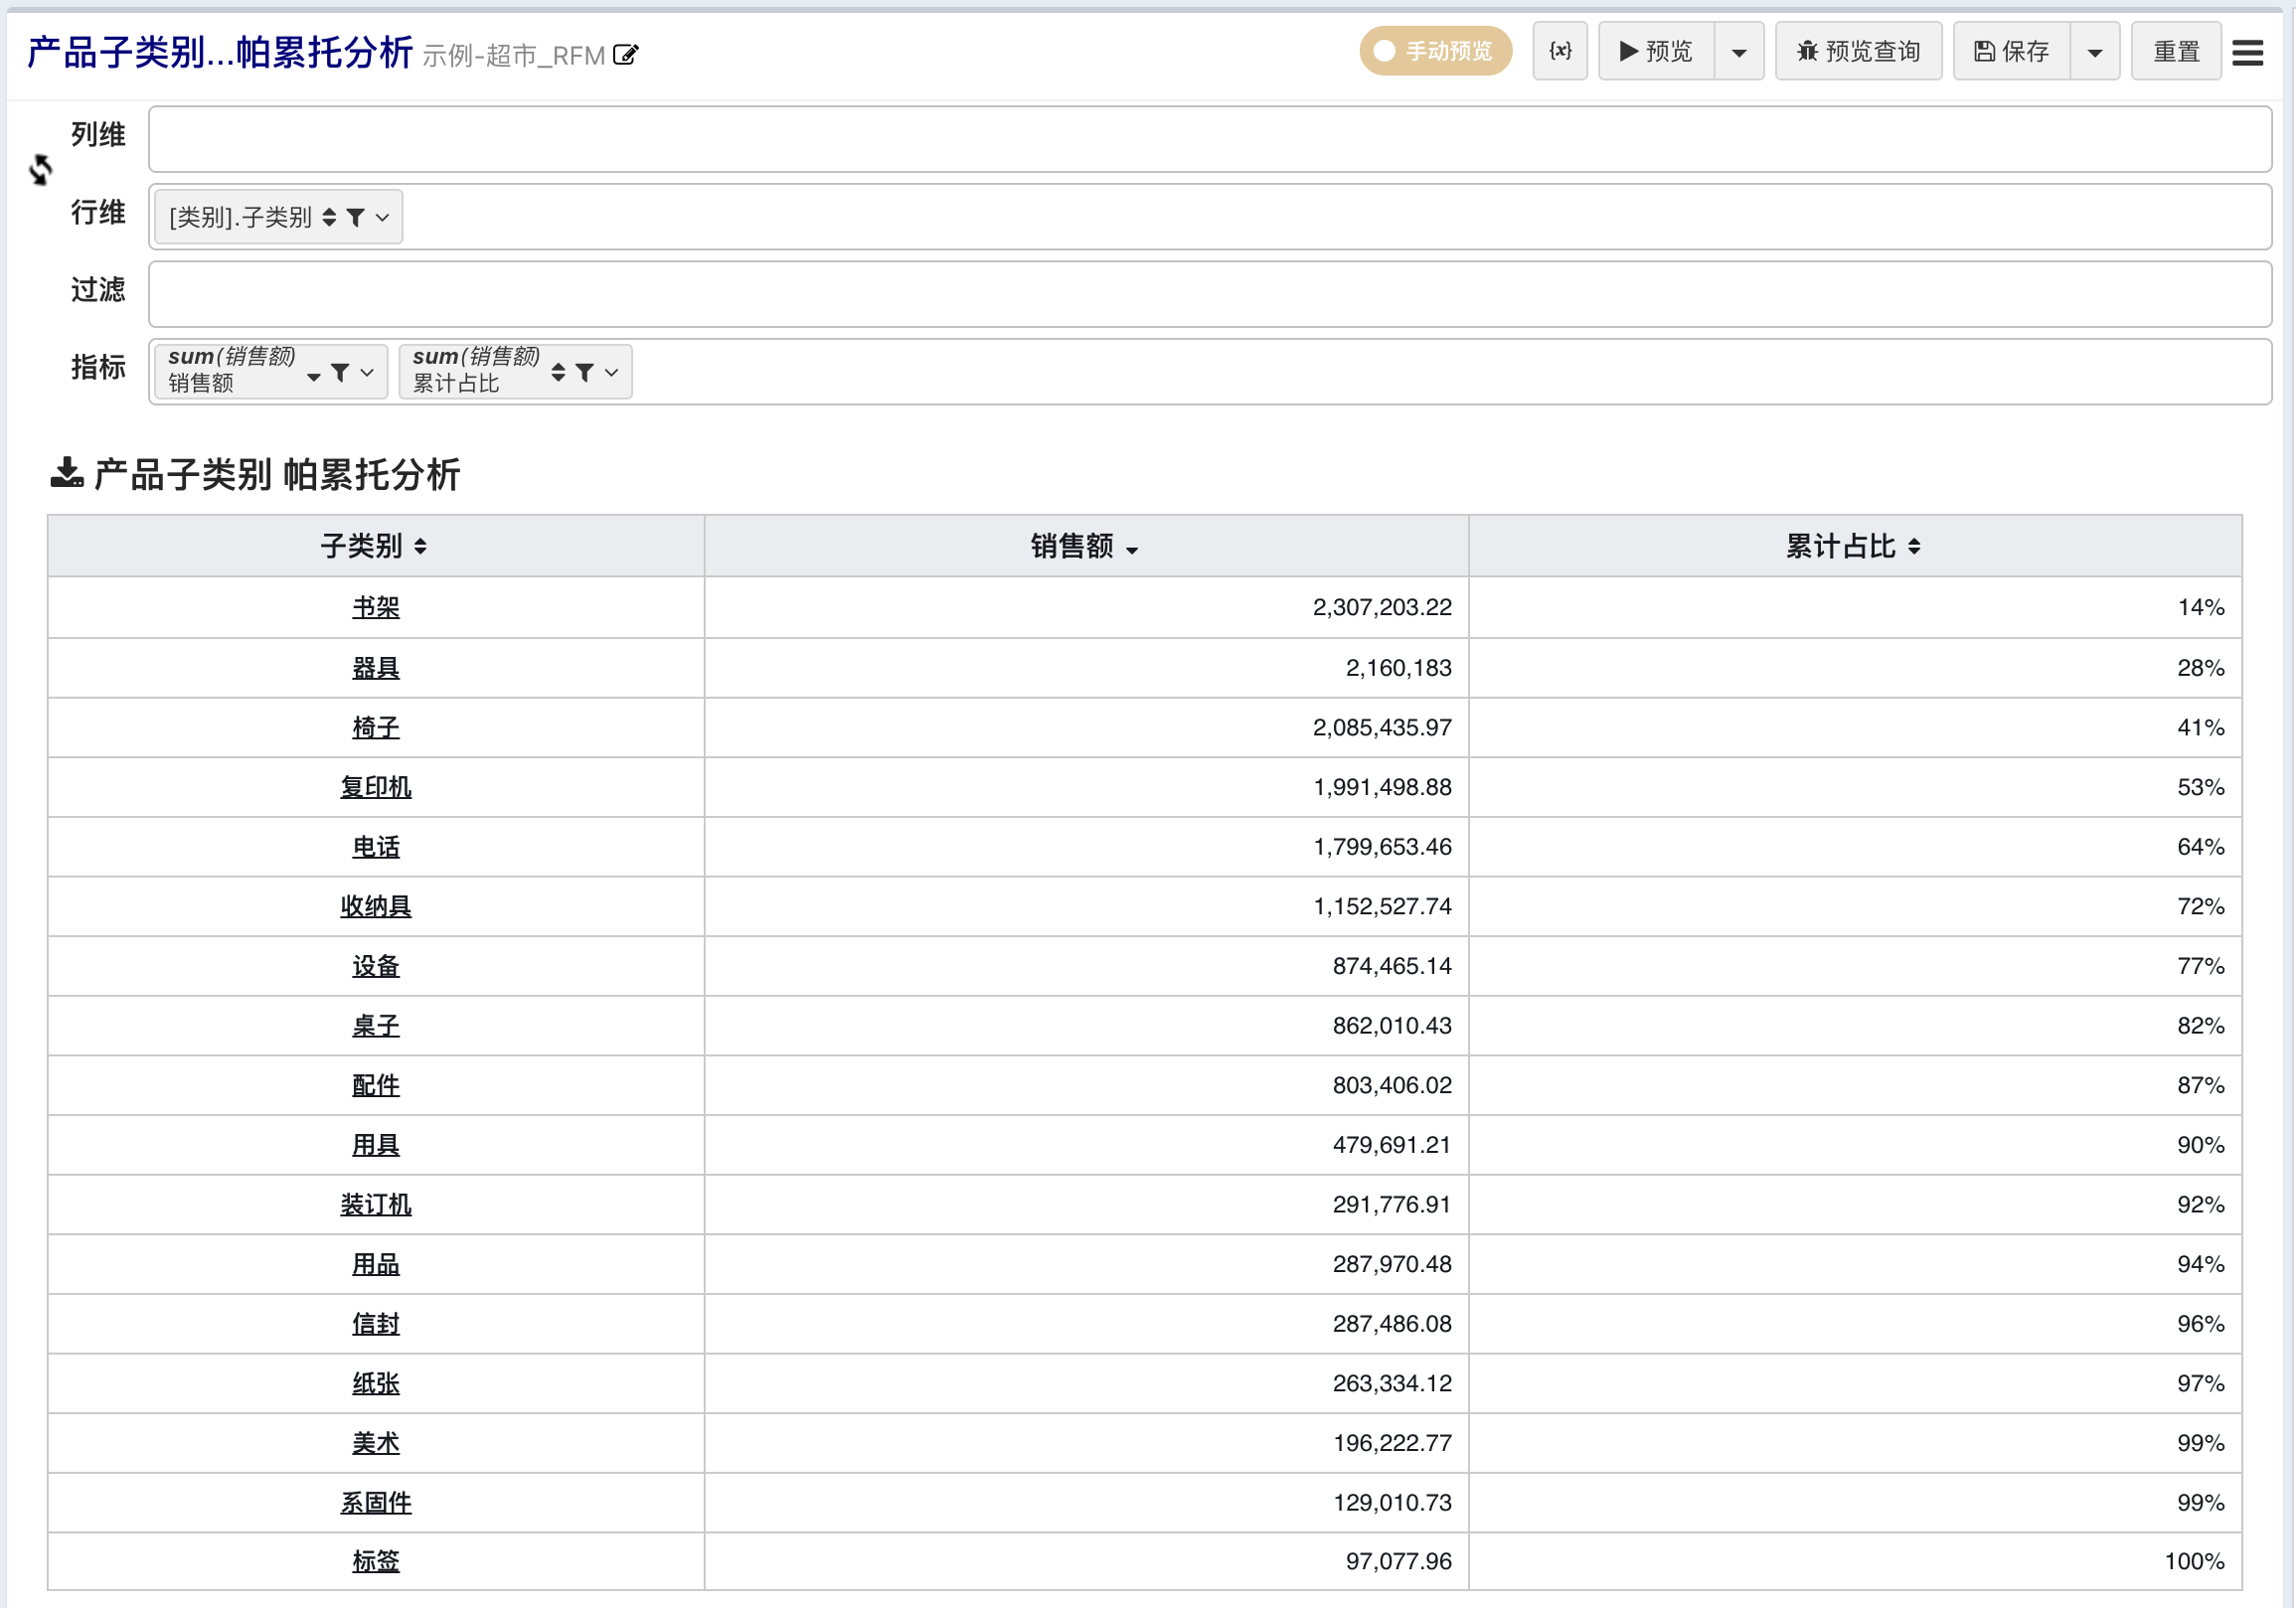Click the empty 过滤 filter field
This screenshot has height=1608, width=2296.
pyautogui.click(x=1209, y=294)
